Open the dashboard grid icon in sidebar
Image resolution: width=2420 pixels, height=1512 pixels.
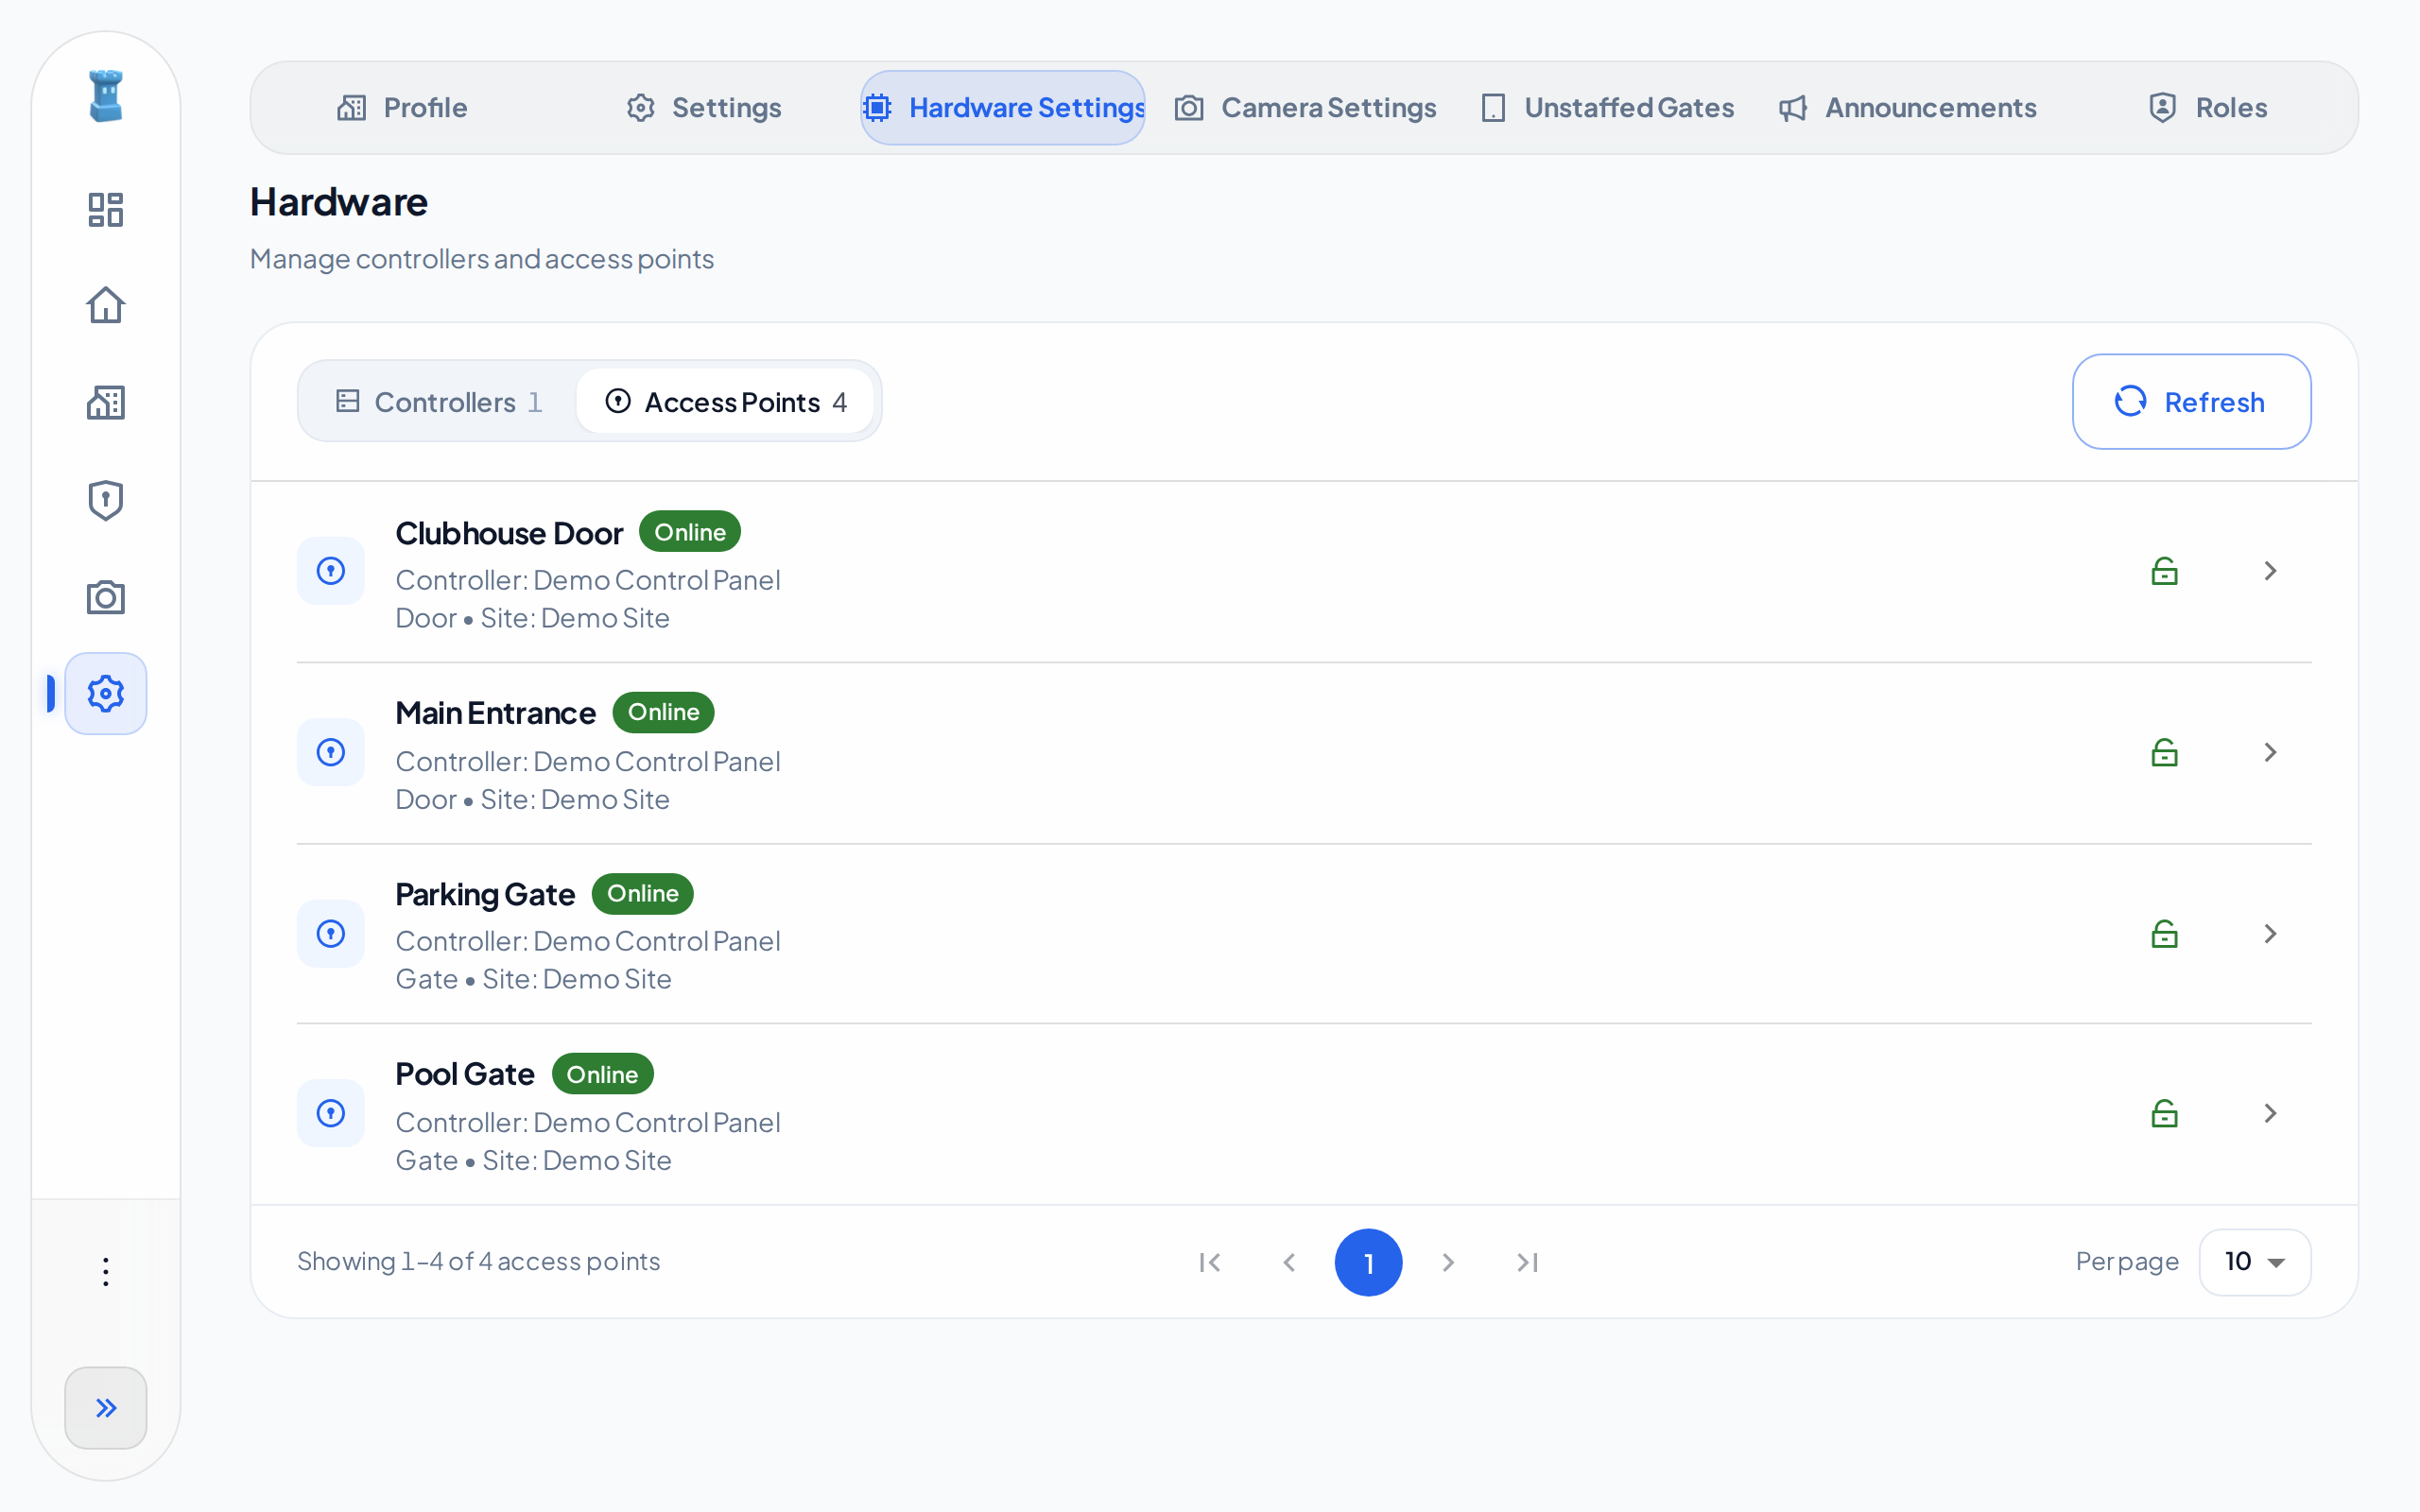106,210
